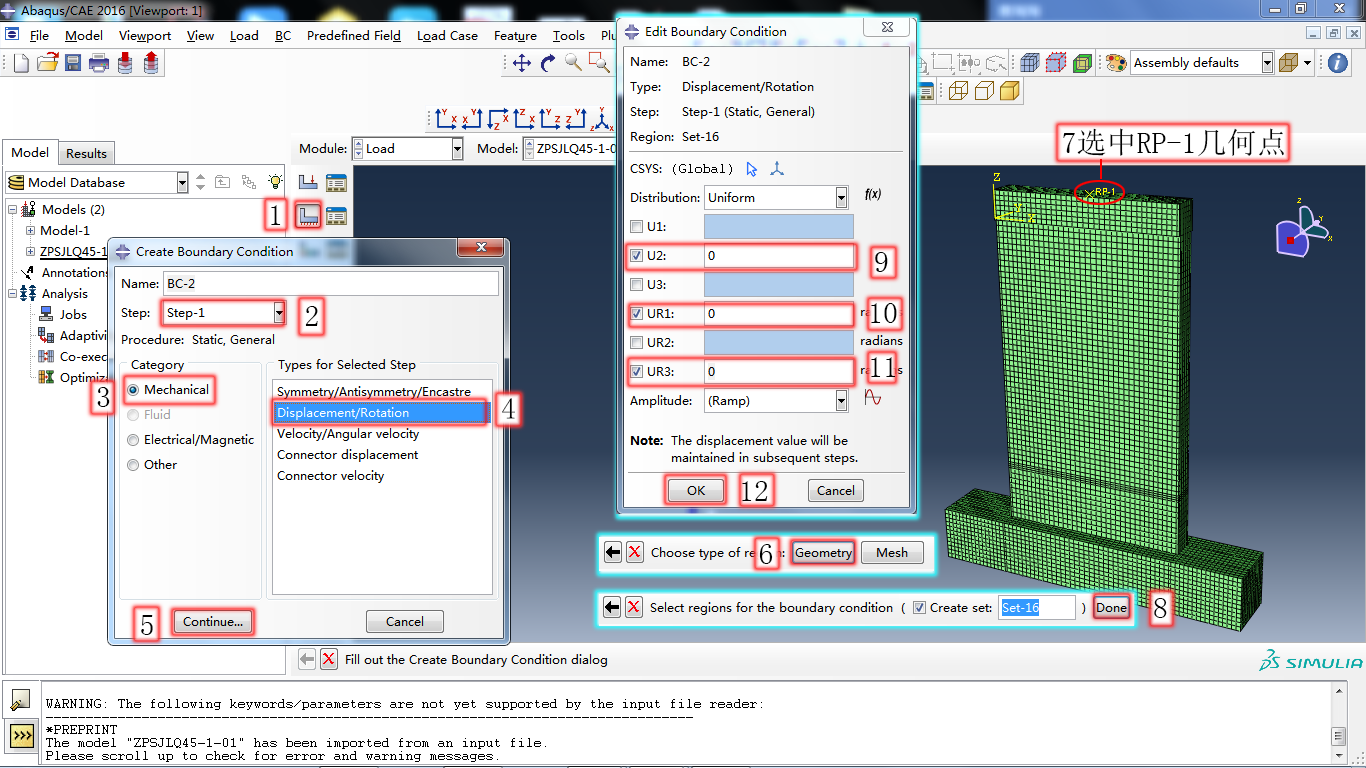Image resolution: width=1366 pixels, height=768 pixels.
Task: Print the current viewport
Action: coord(99,63)
